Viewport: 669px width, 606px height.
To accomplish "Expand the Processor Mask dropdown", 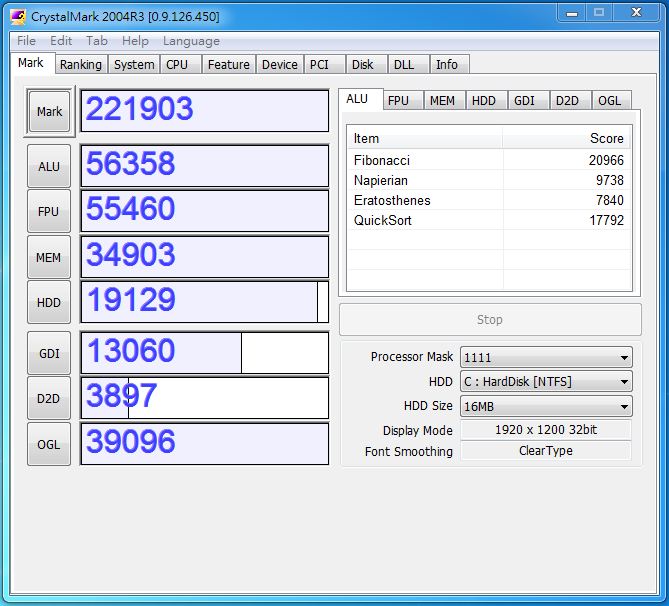I will [545, 357].
